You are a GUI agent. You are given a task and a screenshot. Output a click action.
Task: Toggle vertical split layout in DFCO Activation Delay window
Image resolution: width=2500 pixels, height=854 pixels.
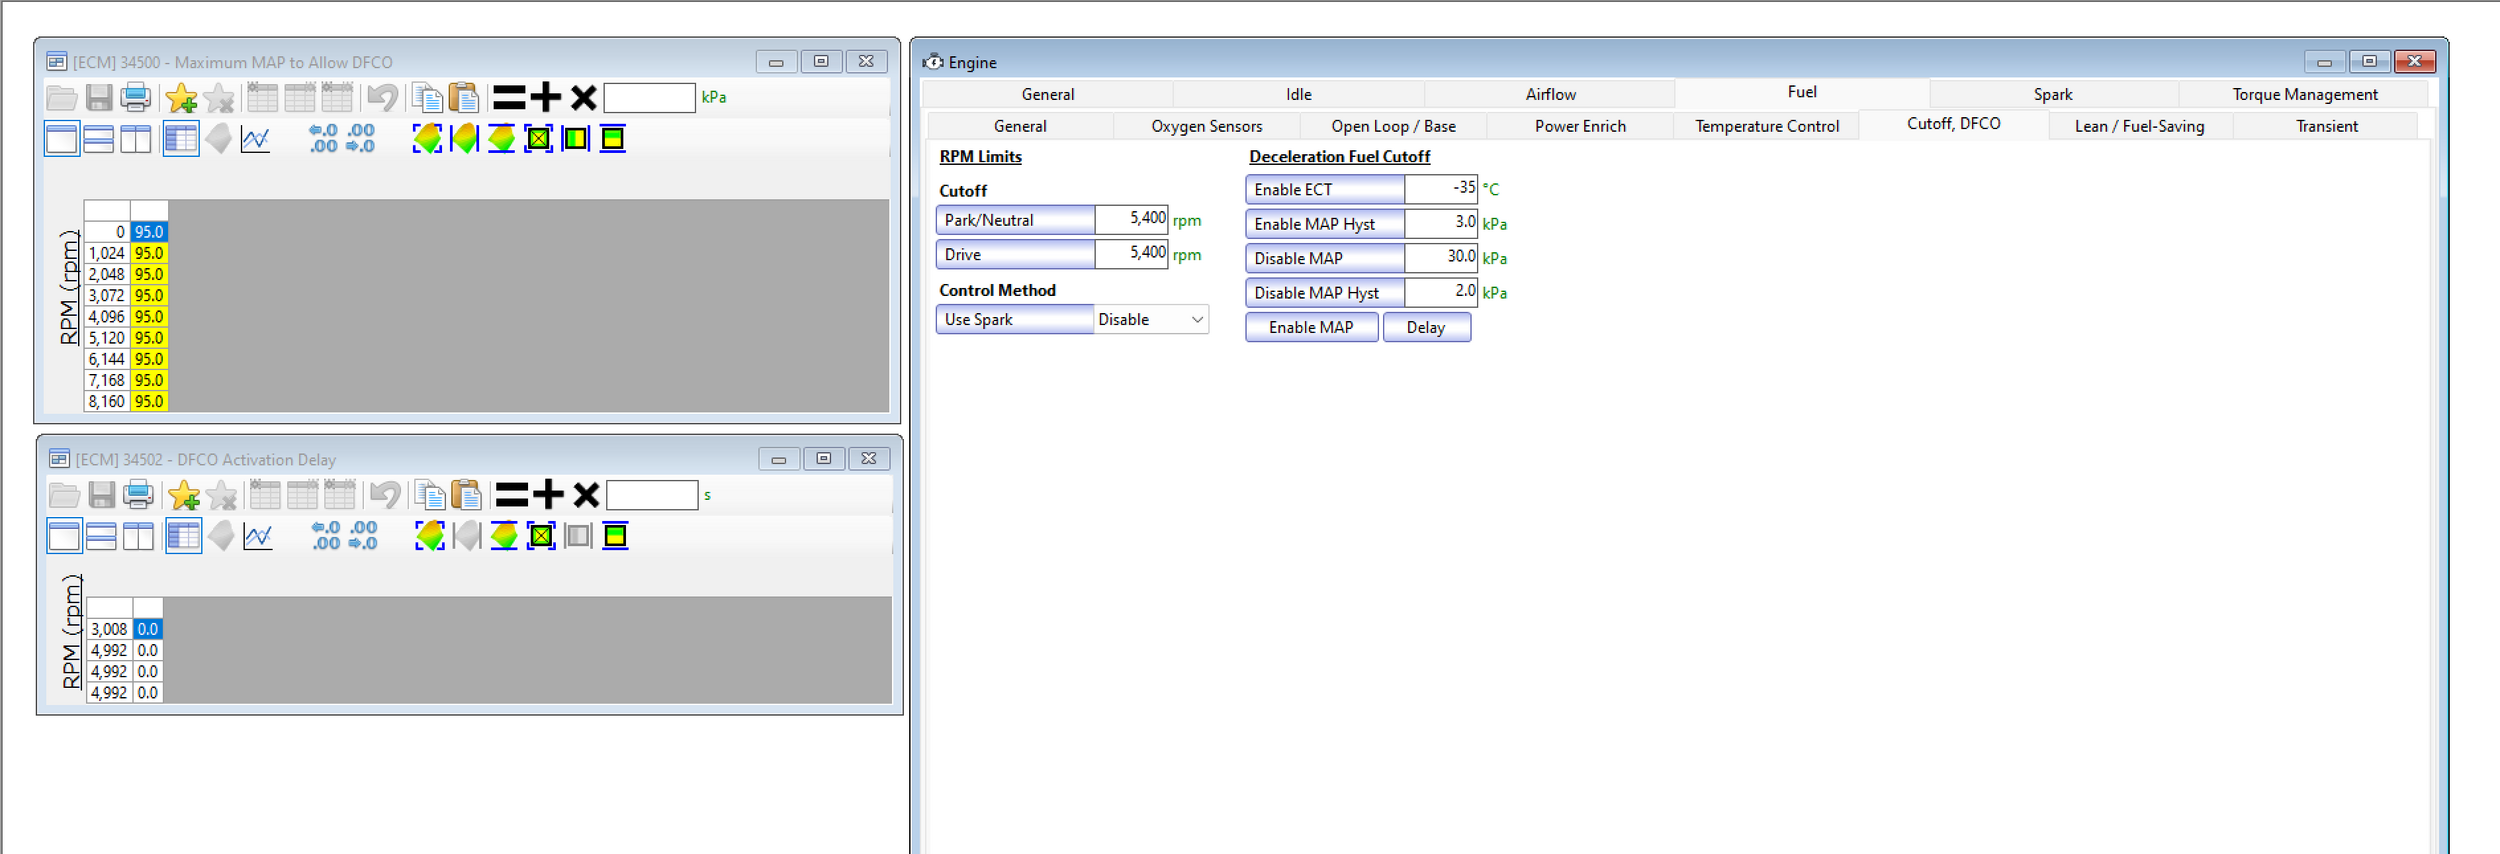pos(138,537)
